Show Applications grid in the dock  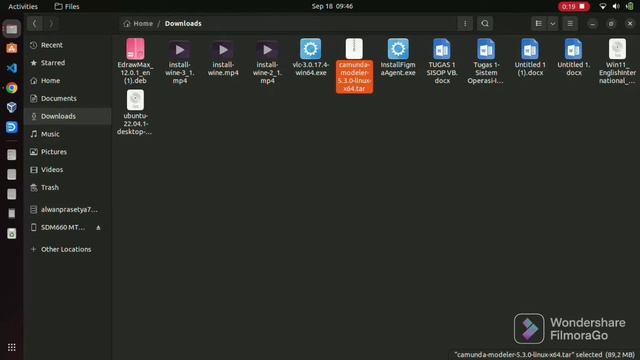click(12, 347)
